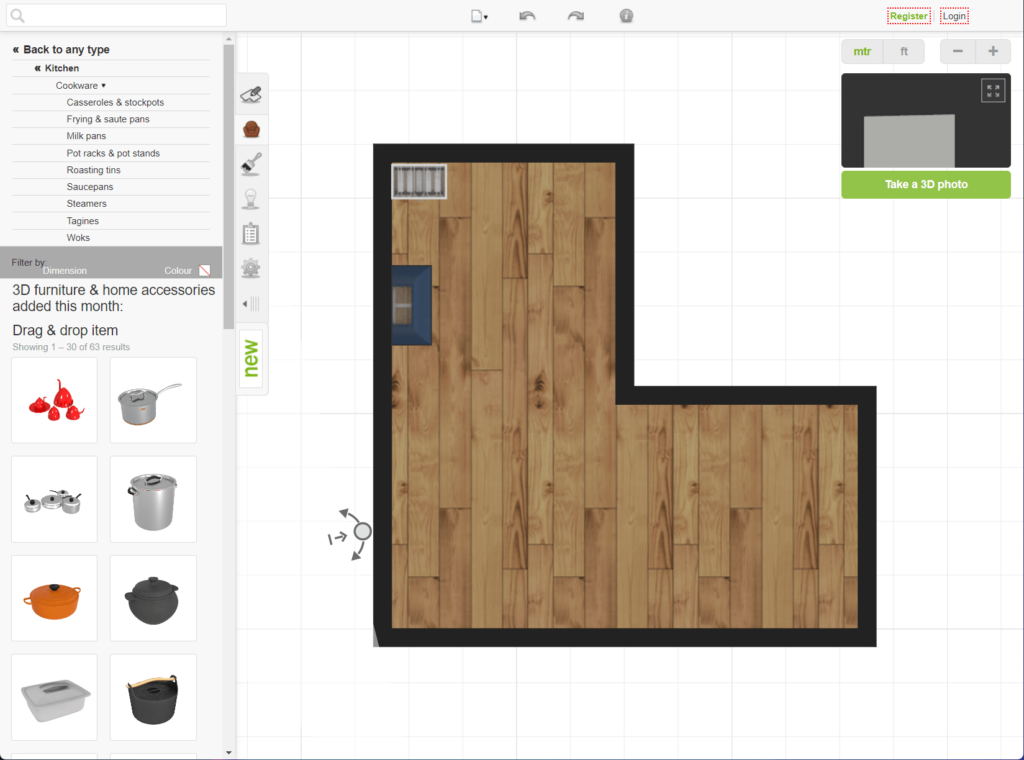
Task: Pick the orange casserole thumbnail
Action: (54, 599)
